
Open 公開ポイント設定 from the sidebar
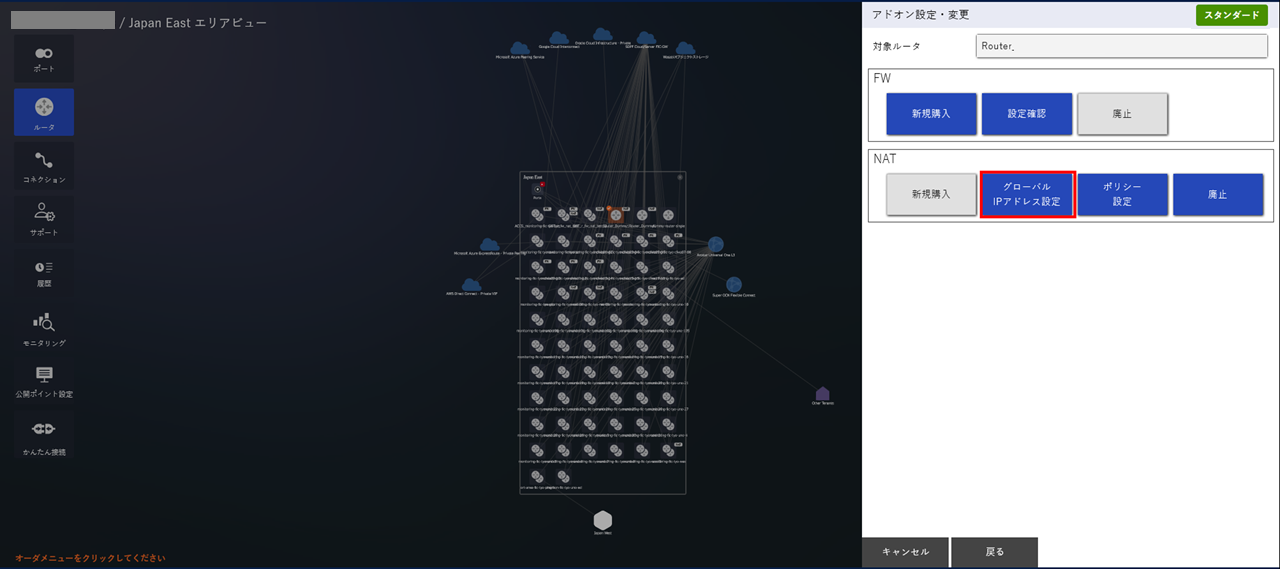pos(44,380)
